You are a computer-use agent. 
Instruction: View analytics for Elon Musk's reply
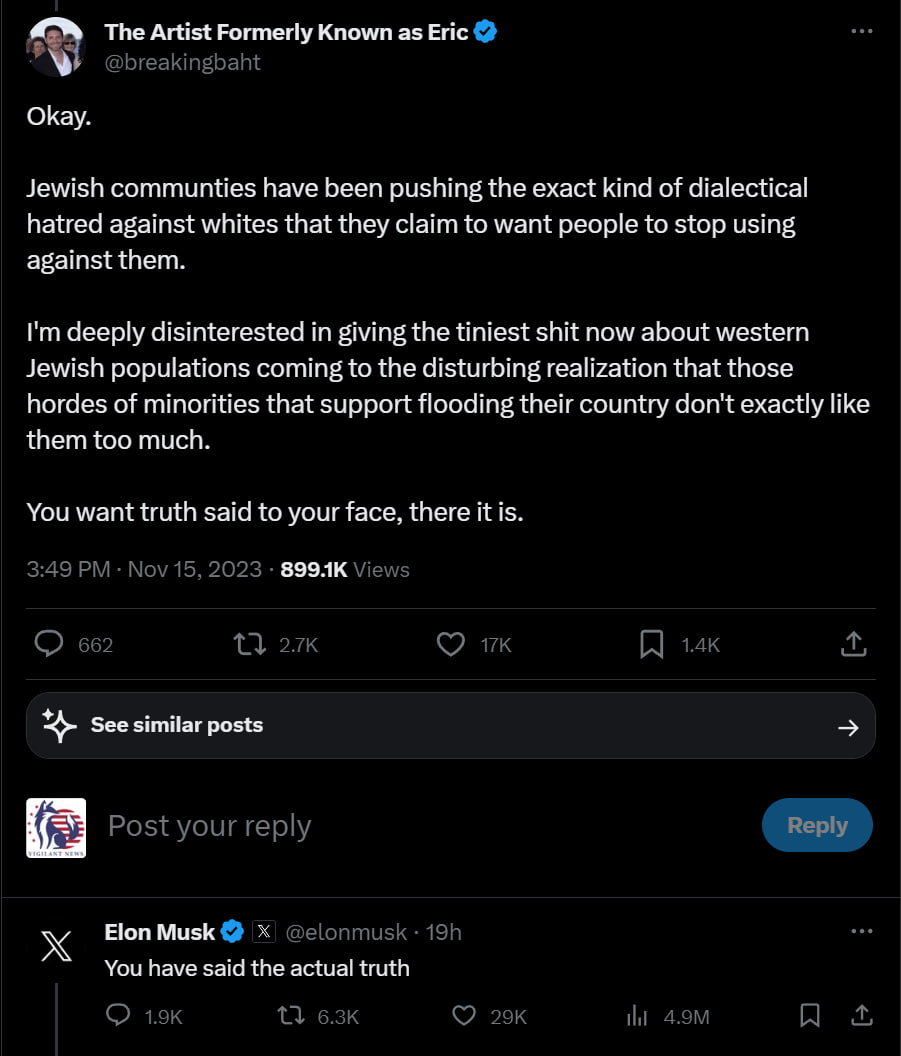coord(637,1016)
